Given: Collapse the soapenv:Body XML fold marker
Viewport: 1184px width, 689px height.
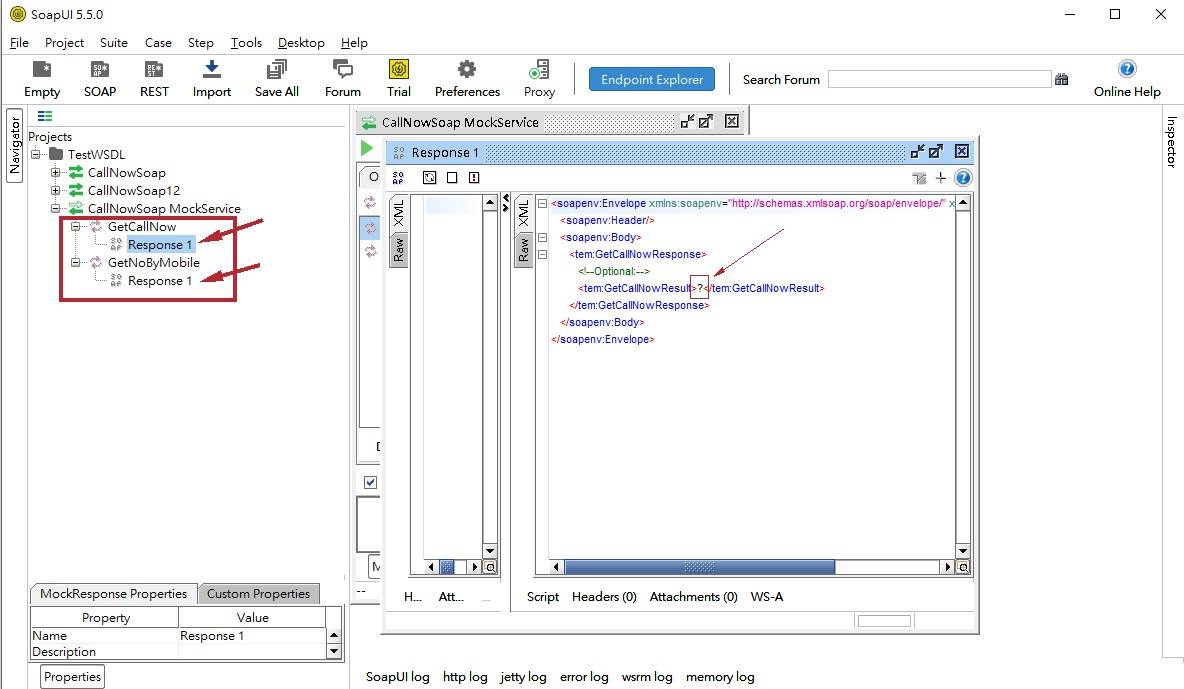Looking at the screenshot, I should 542,237.
